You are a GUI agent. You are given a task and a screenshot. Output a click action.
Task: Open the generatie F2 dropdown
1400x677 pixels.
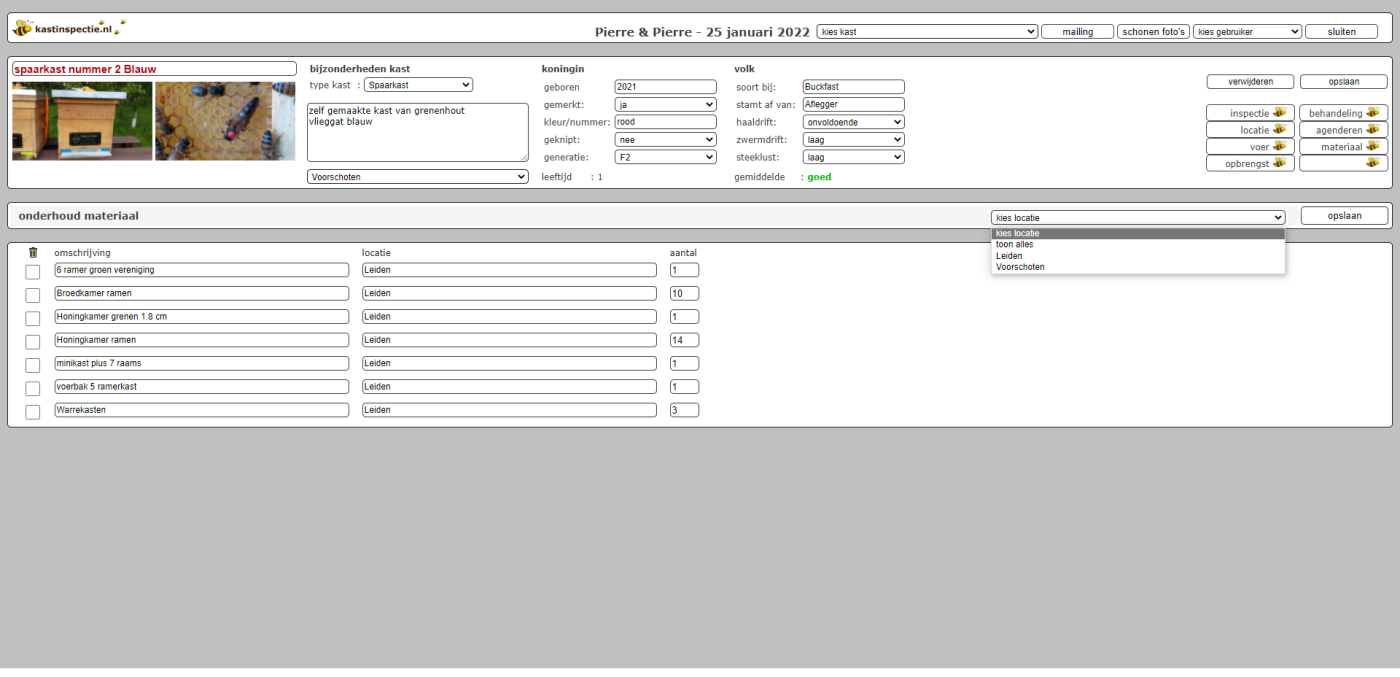[x=665, y=157]
